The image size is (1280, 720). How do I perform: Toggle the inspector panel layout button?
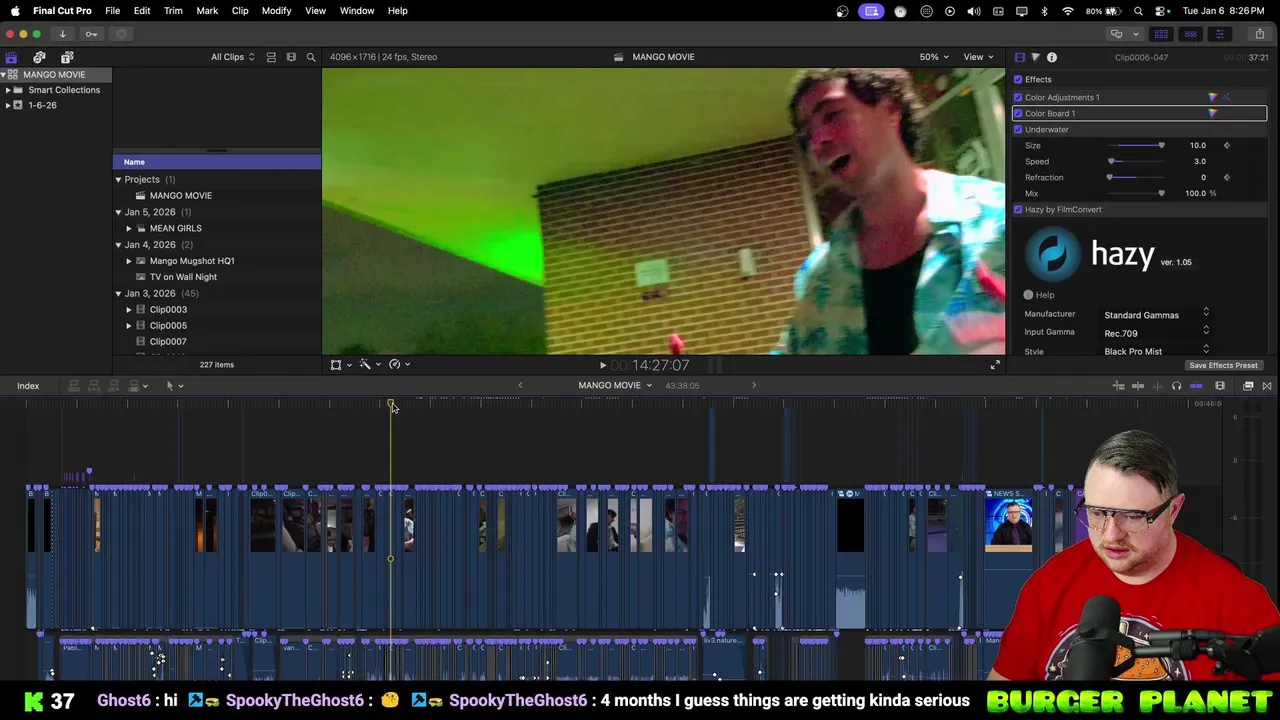(x=1219, y=34)
